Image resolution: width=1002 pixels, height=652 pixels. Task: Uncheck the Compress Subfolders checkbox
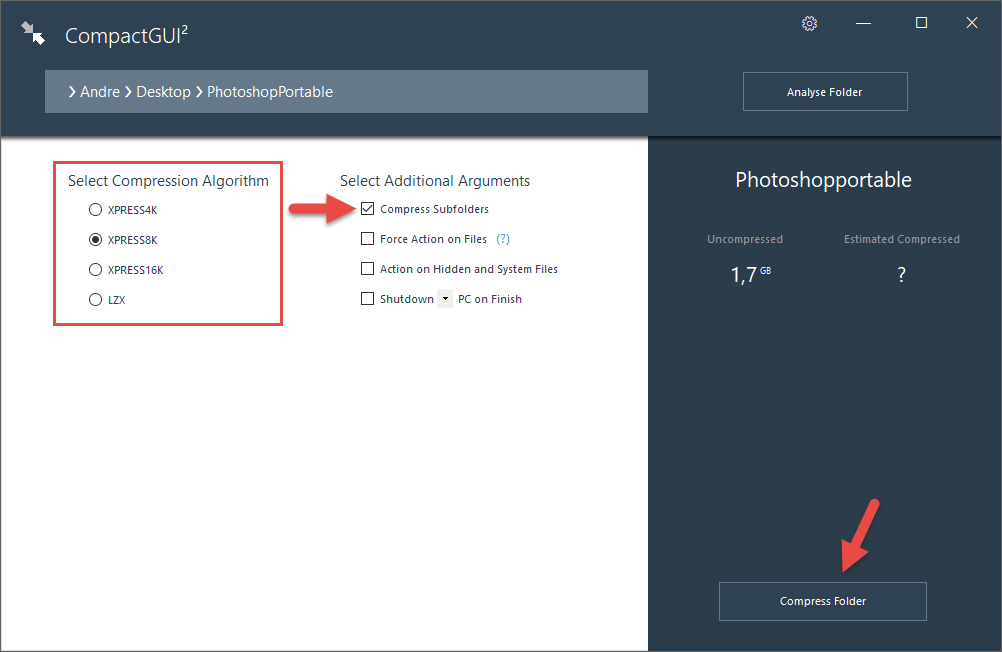[367, 209]
